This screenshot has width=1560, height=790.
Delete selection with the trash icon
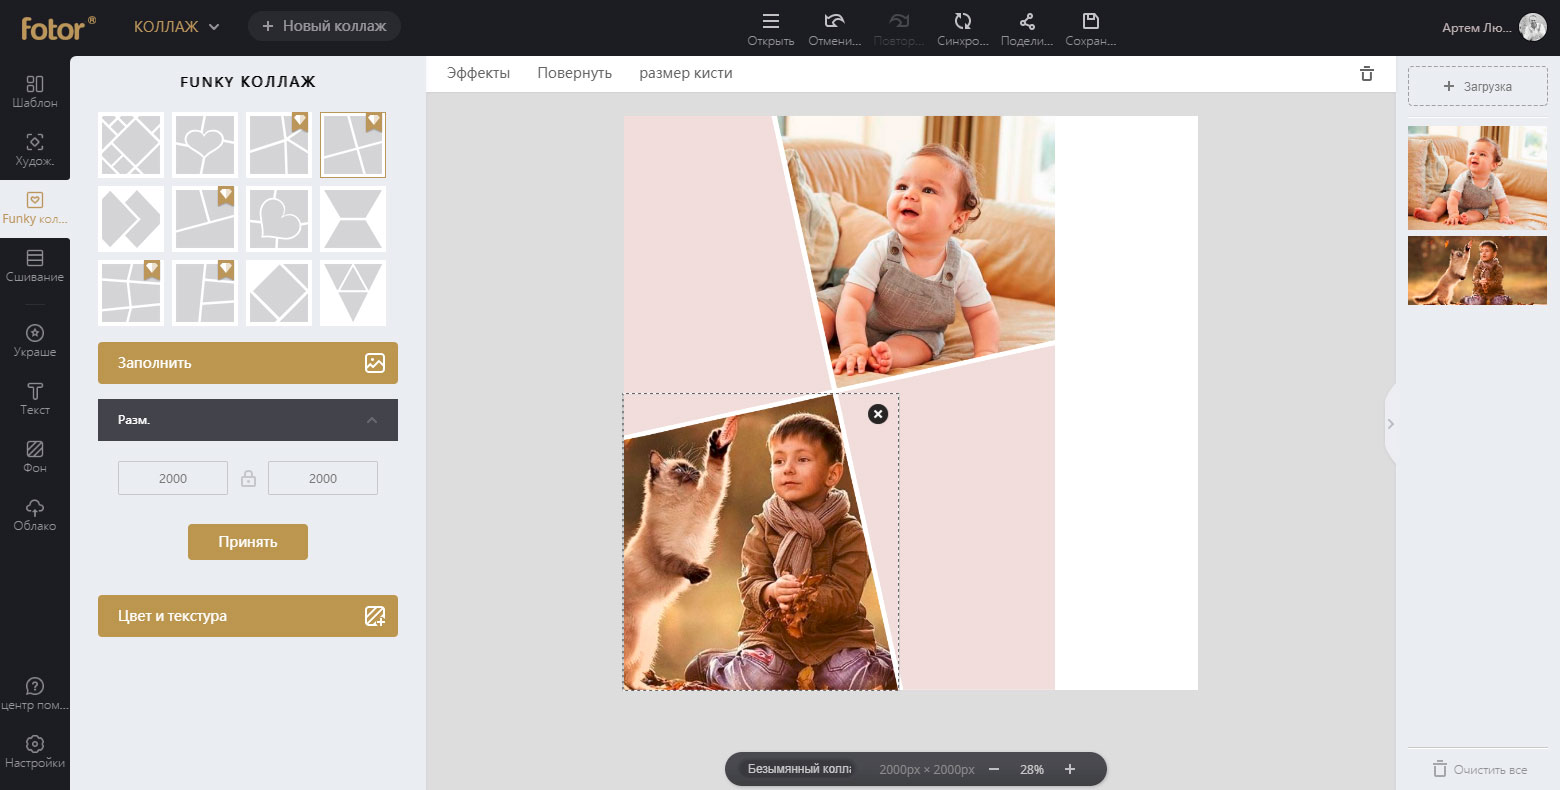click(1367, 74)
